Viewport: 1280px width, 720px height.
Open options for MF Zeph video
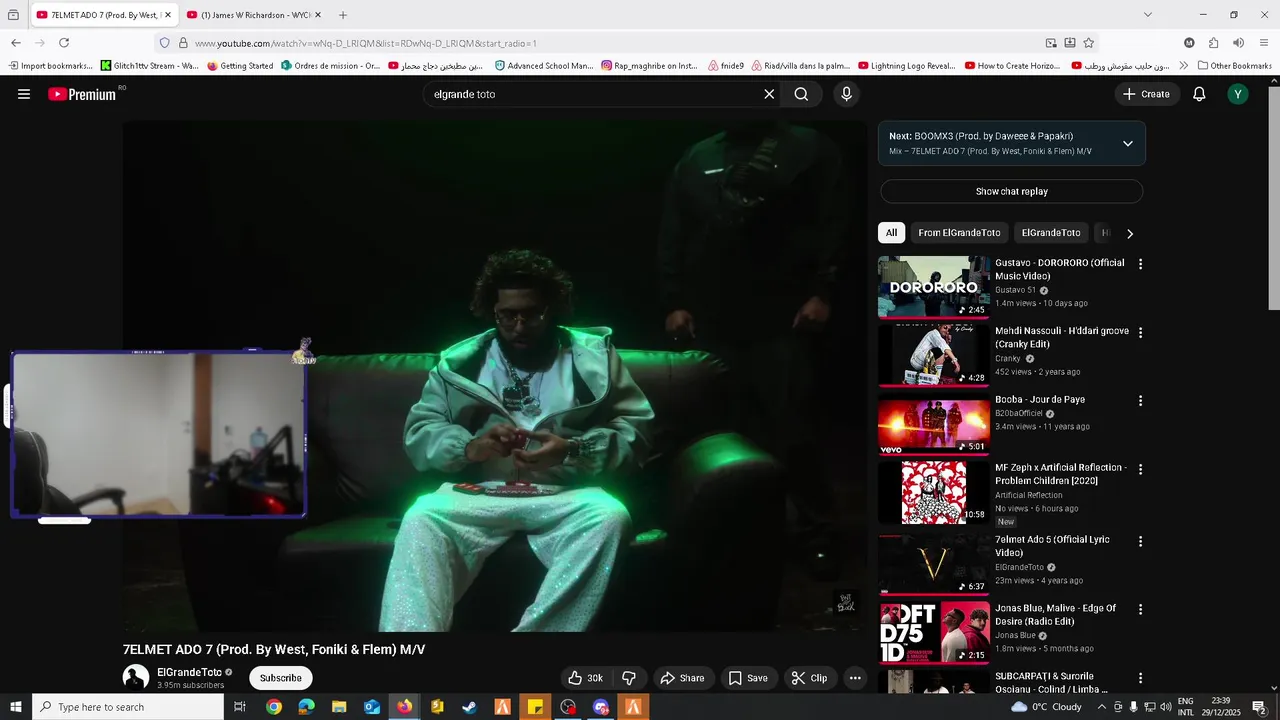1140,469
